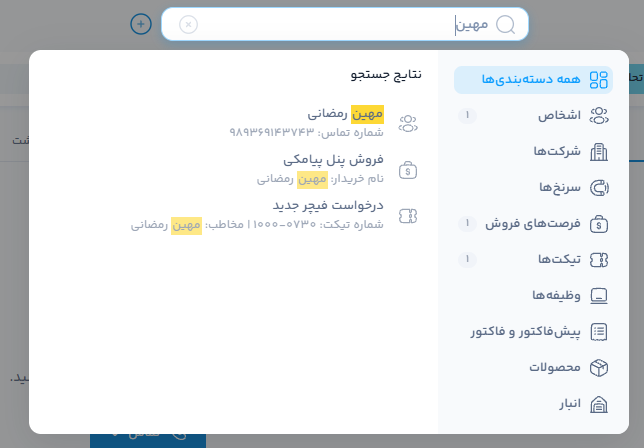Click the grid icon of همه دسته‌بندی‌ها
Image resolution: width=644 pixels, height=448 pixels.
pyautogui.click(x=598, y=80)
